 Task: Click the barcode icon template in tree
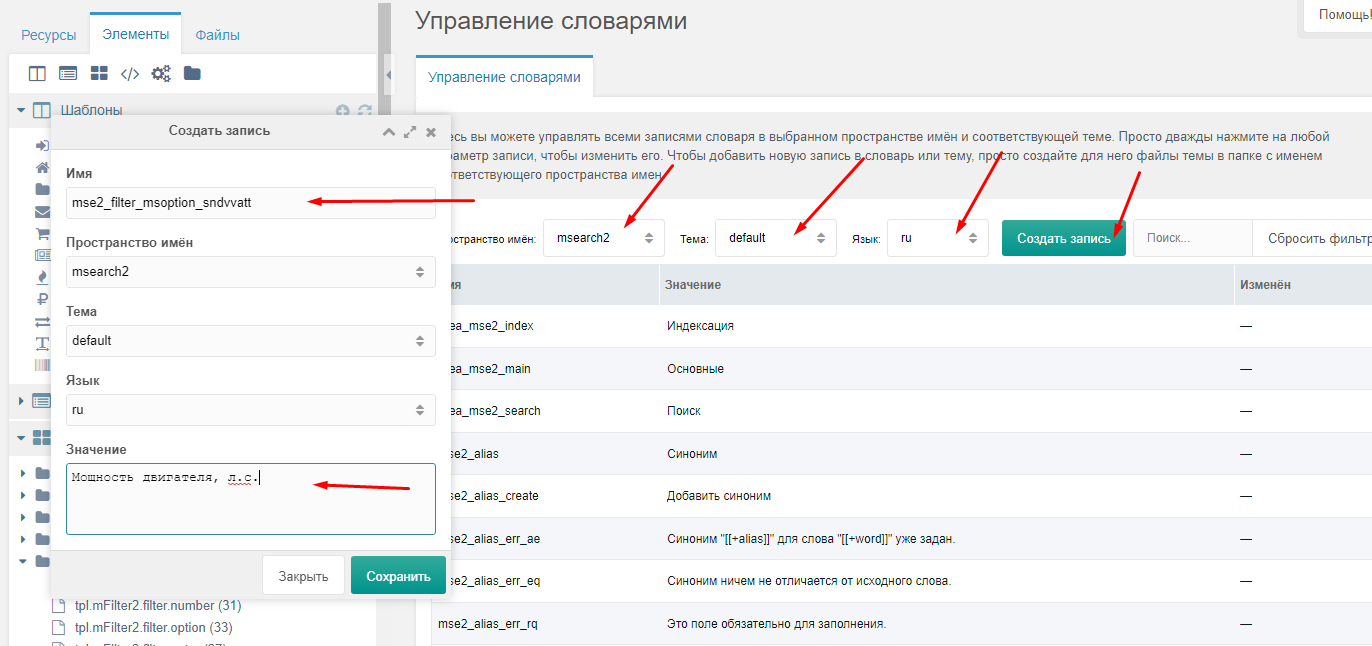click(42, 365)
